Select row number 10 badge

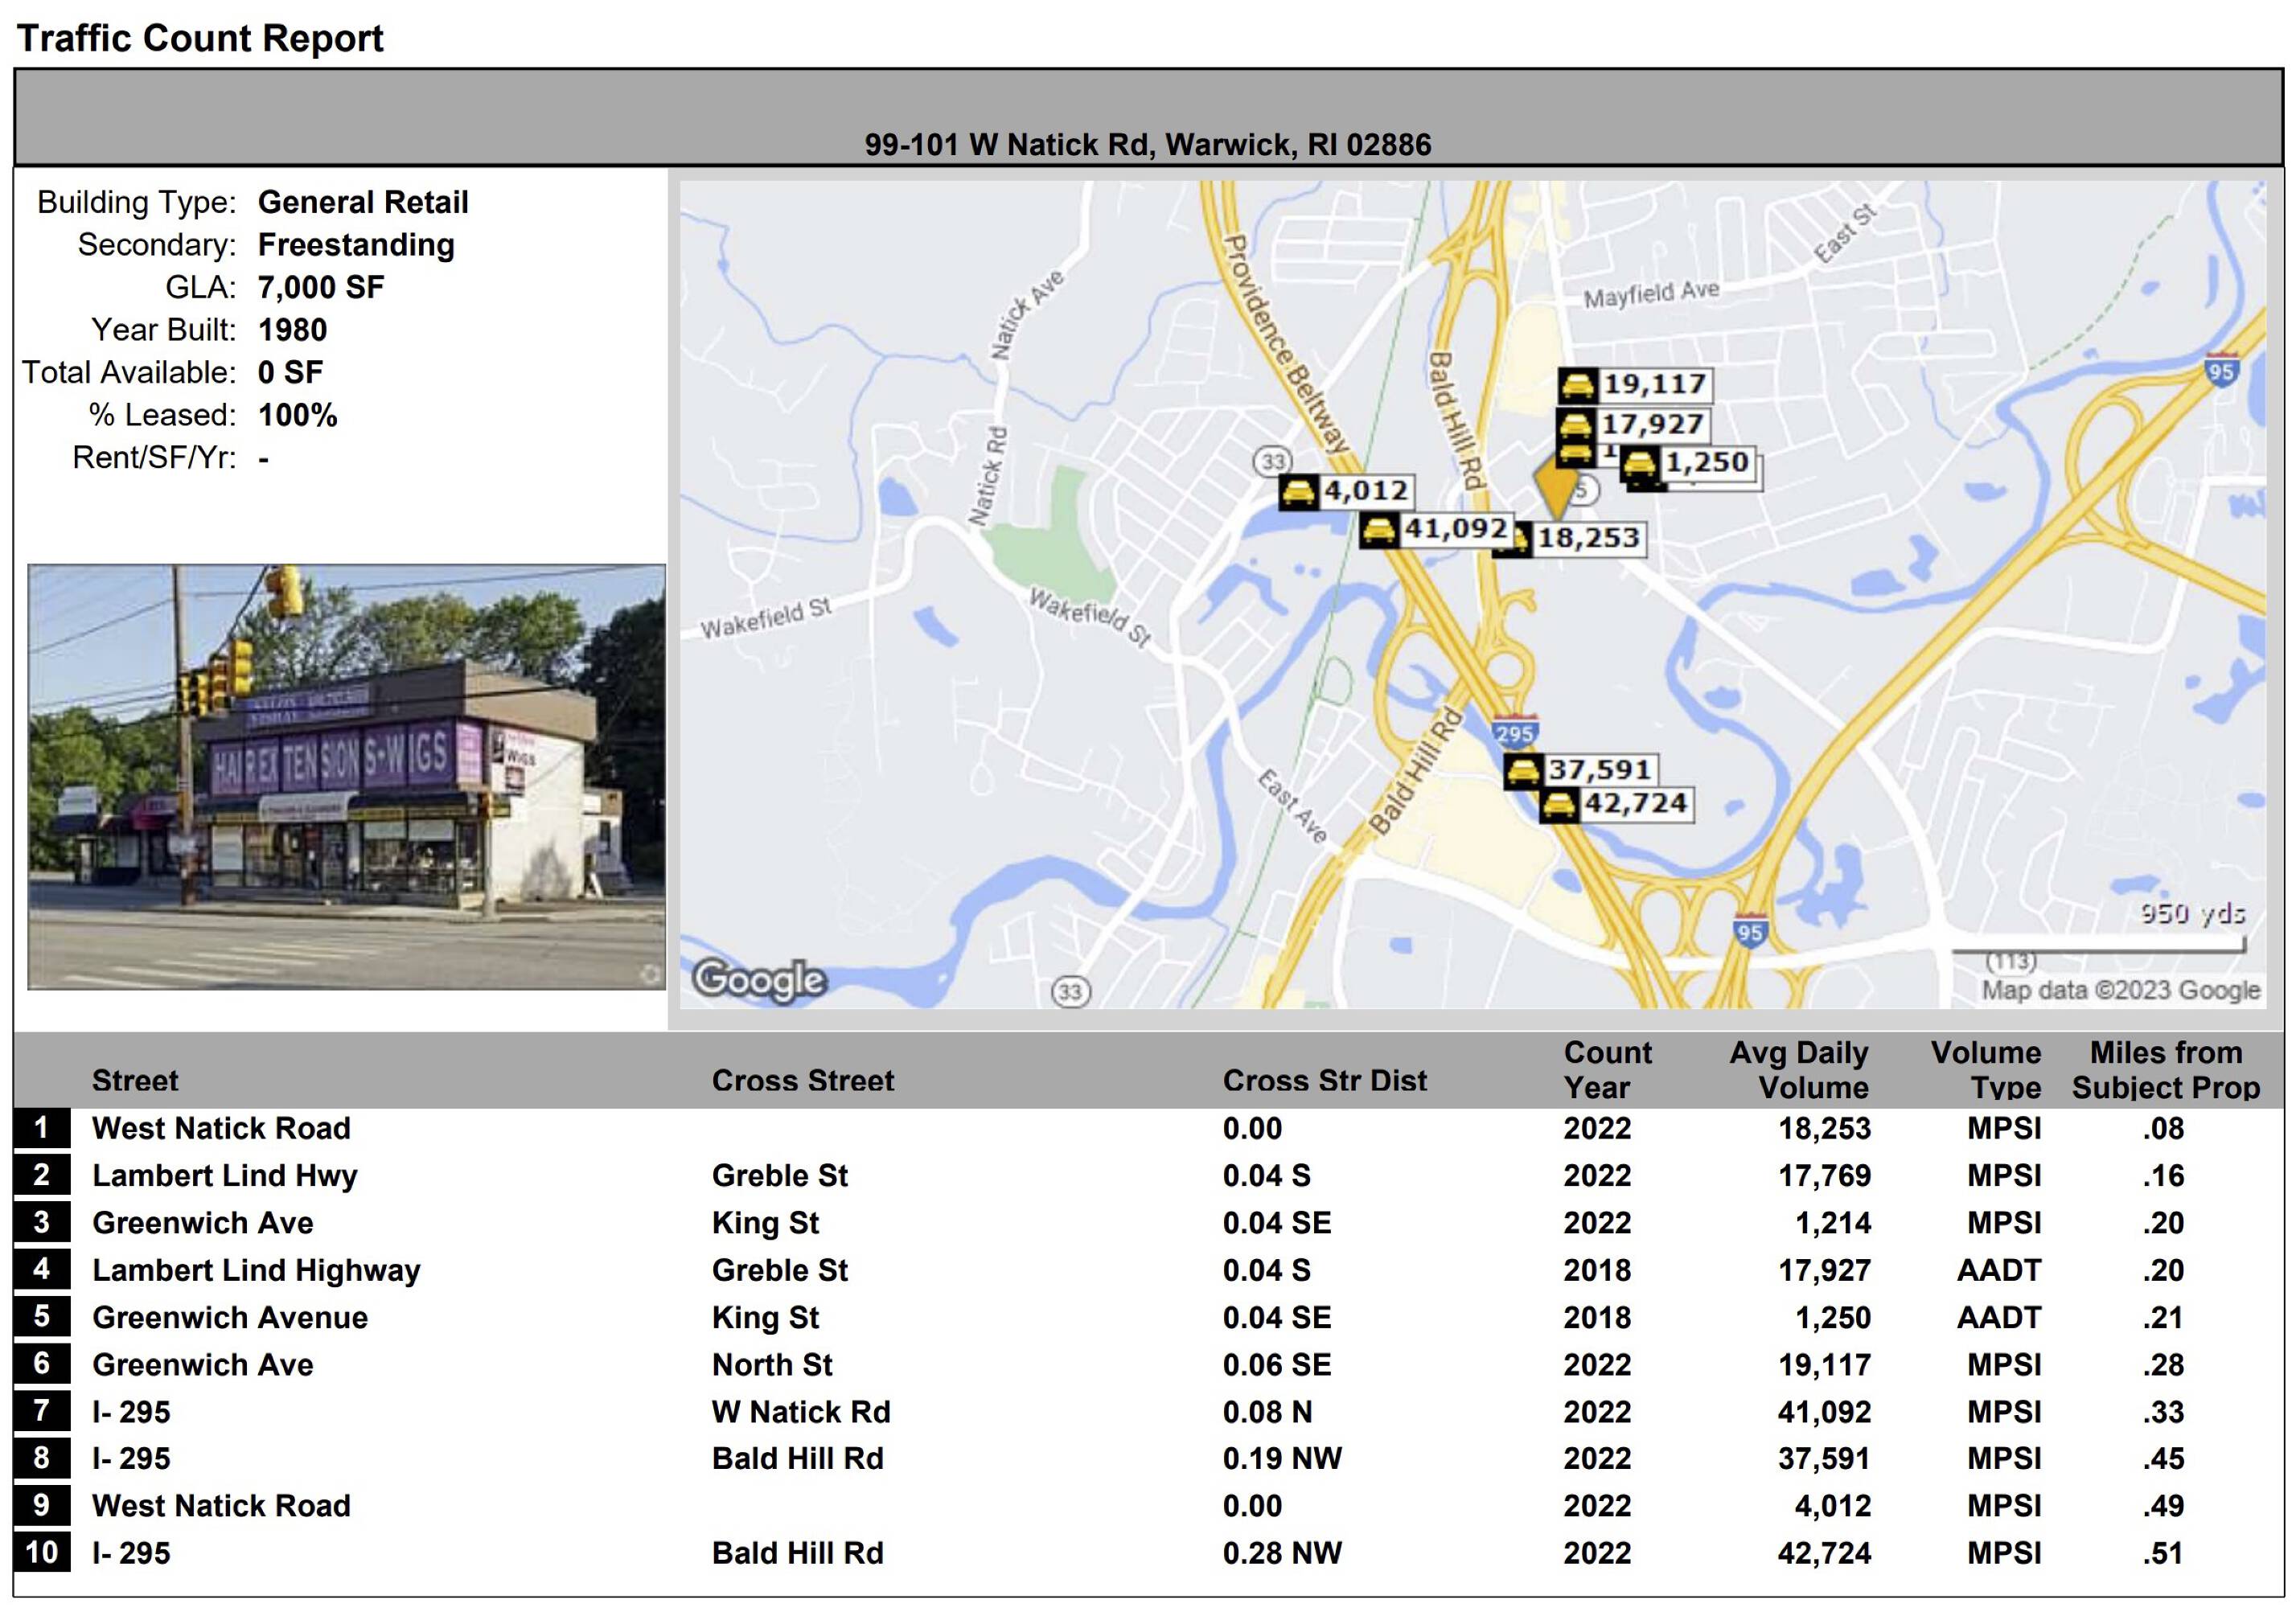click(42, 1553)
